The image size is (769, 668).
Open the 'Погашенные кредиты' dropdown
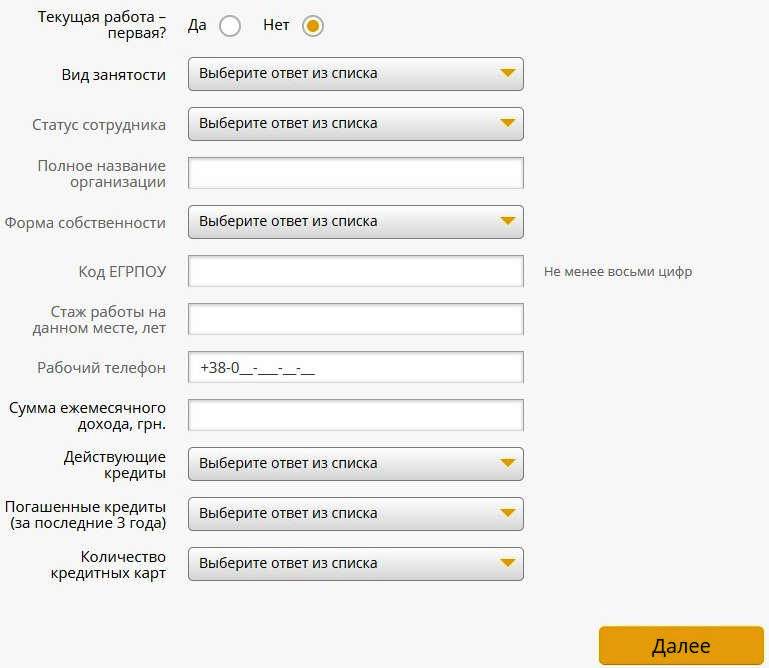[355, 514]
